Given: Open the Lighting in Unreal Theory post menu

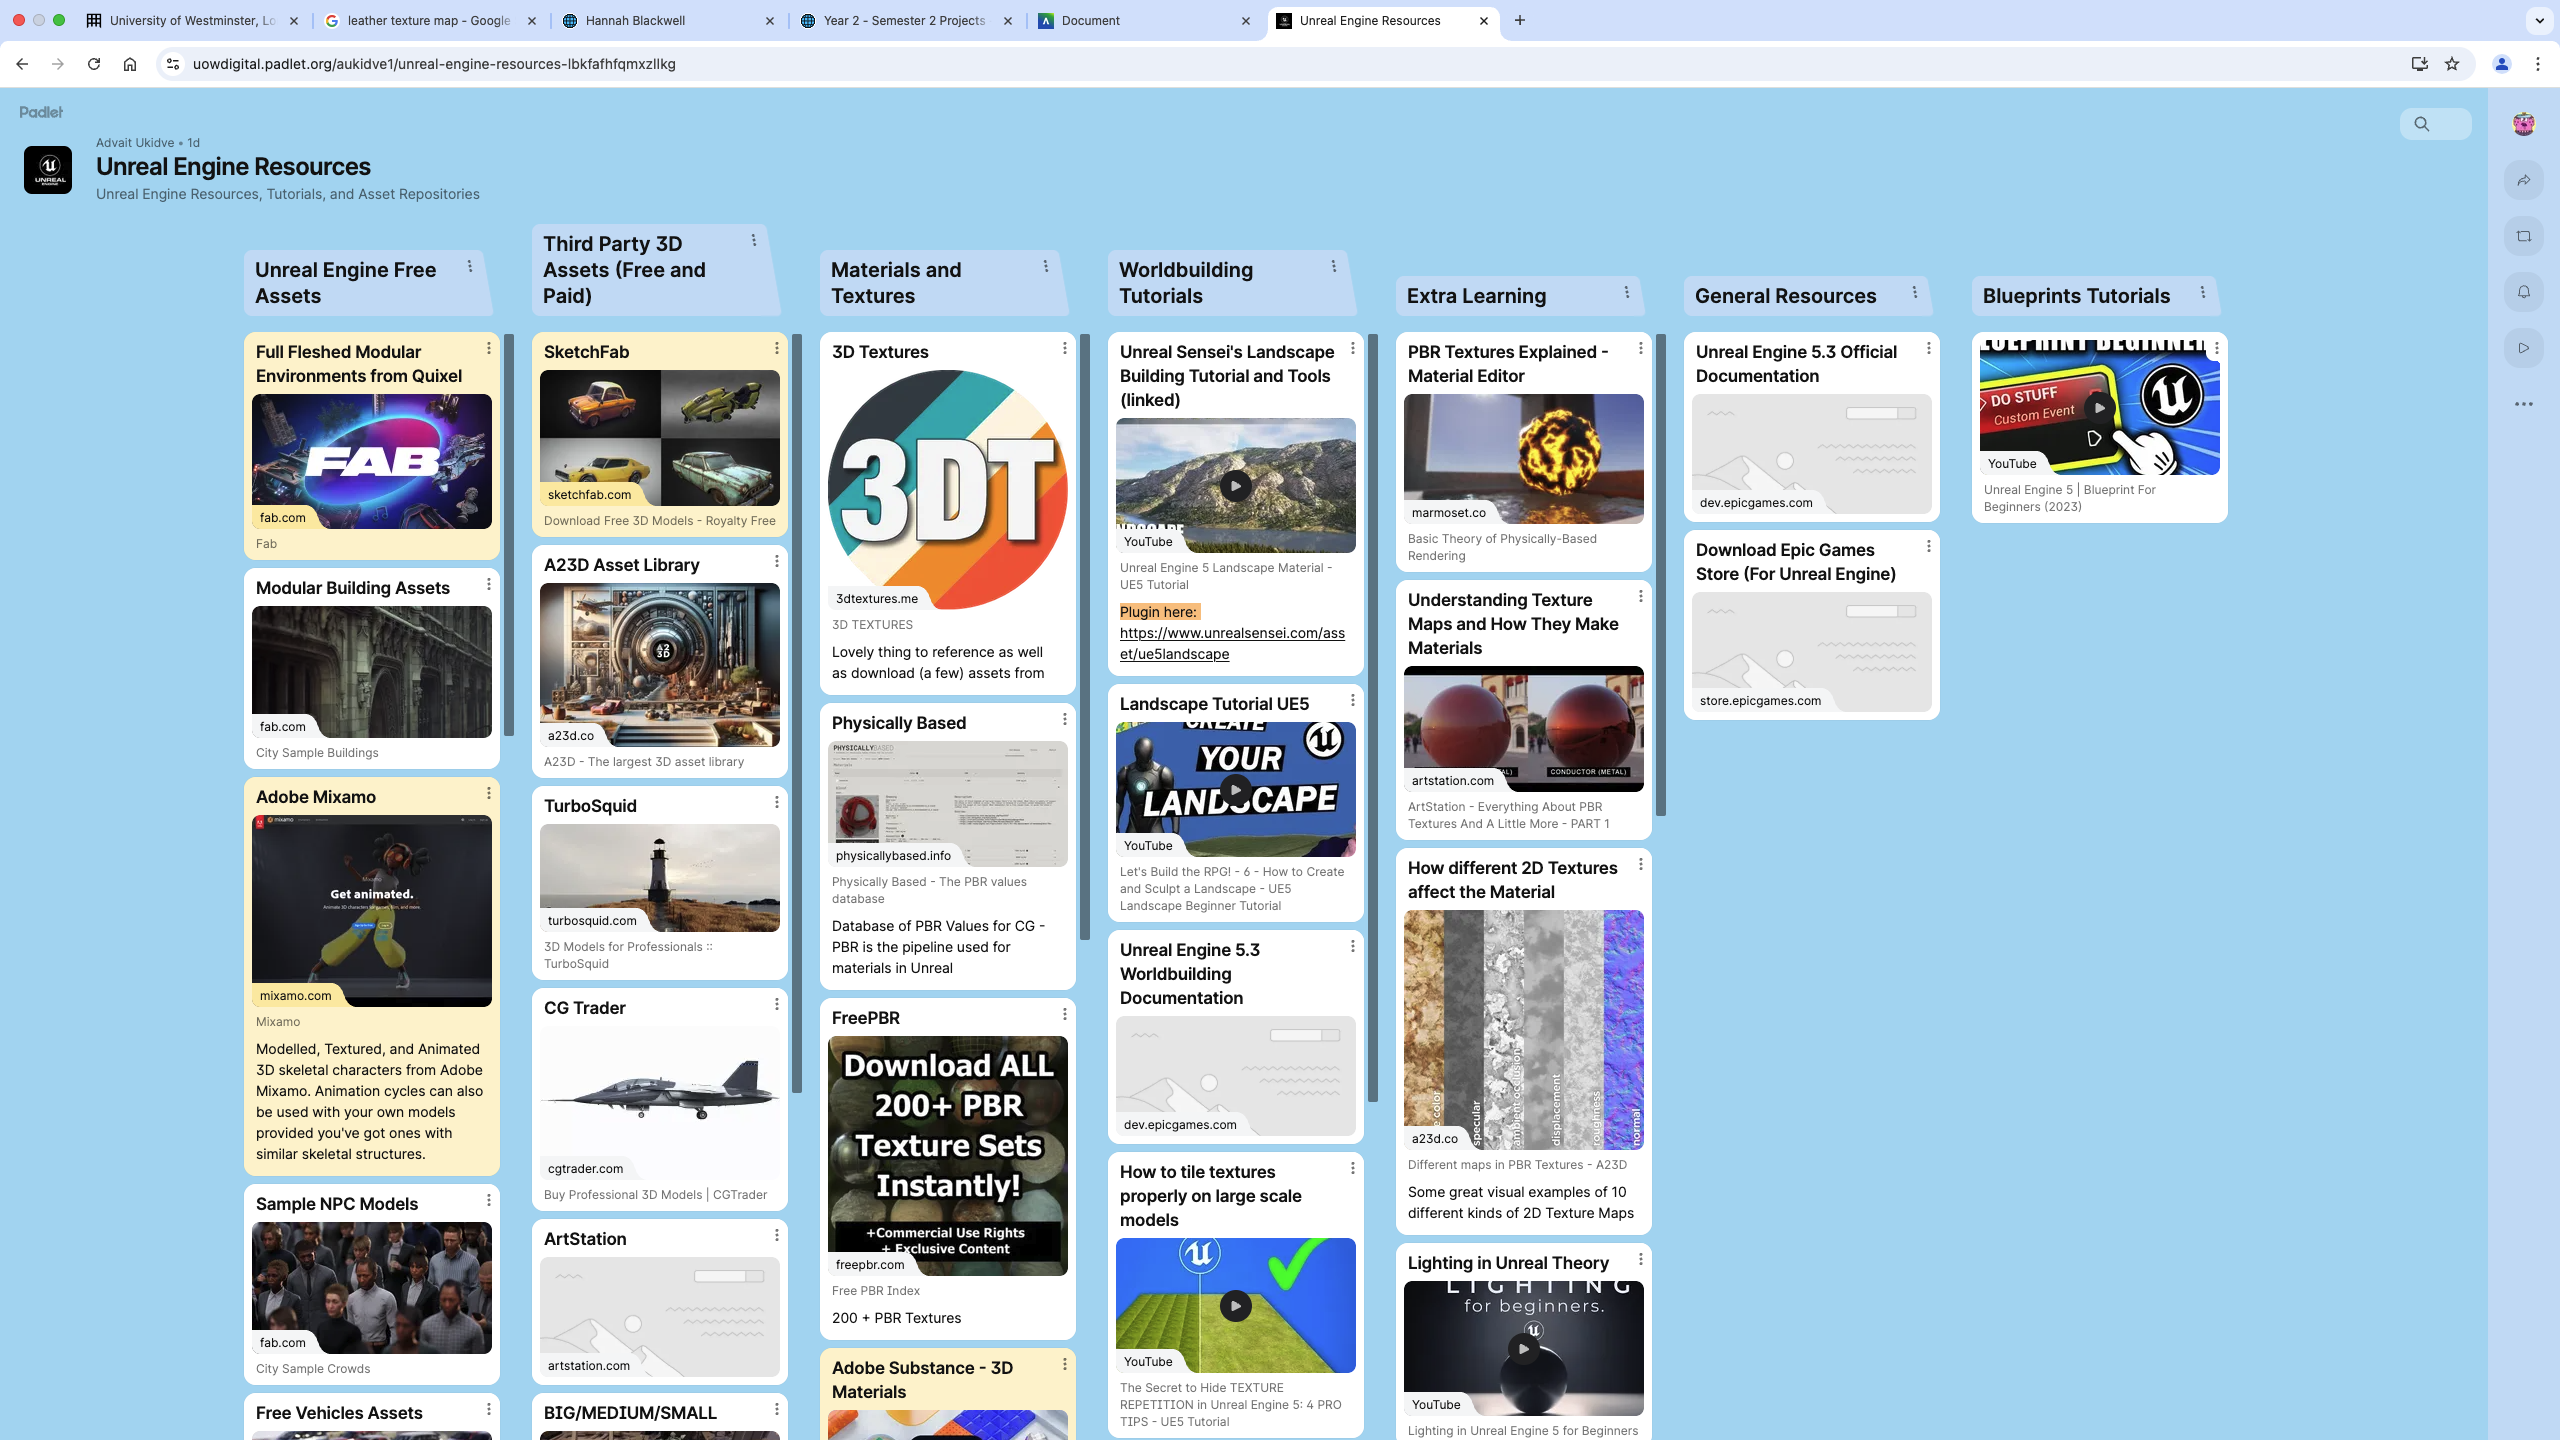Looking at the screenshot, I should coord(1641,1259).
